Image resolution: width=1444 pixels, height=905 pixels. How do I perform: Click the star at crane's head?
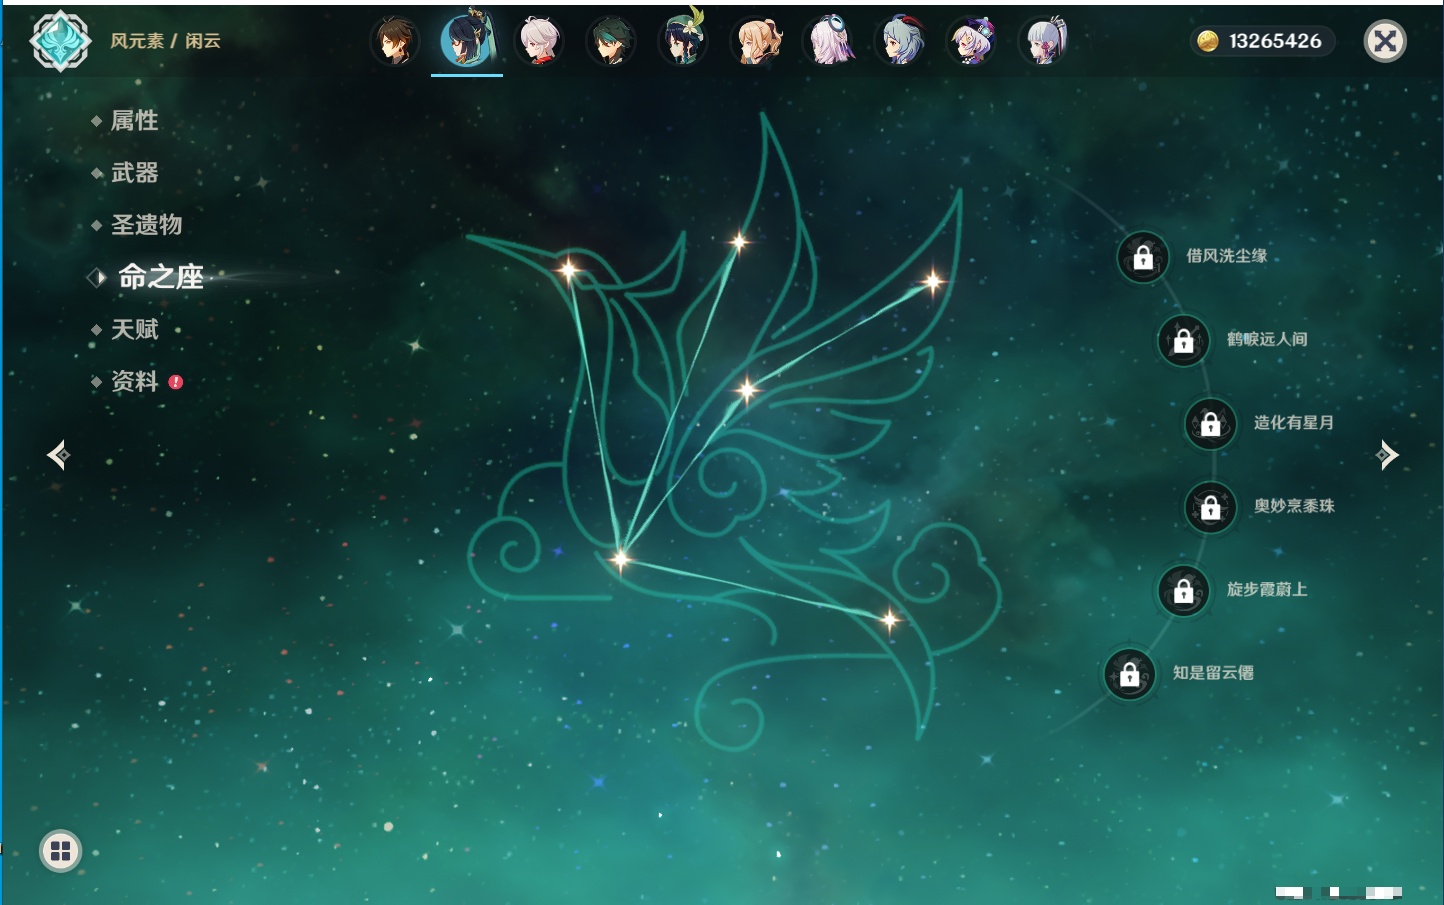pyautogui.click(x=568, y=270)
